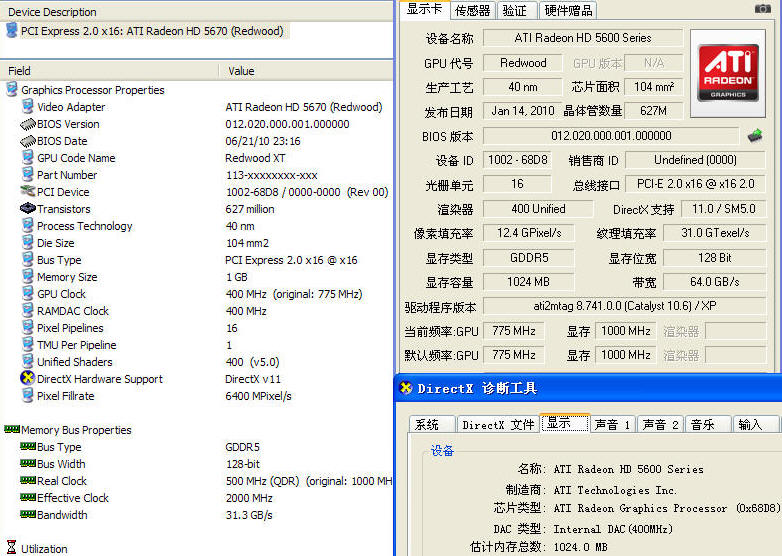Image resolution: width=782 pixels, height=556 pixels.
Task: Click the RAMDAC Clock row icon
Action: point(27,310)
